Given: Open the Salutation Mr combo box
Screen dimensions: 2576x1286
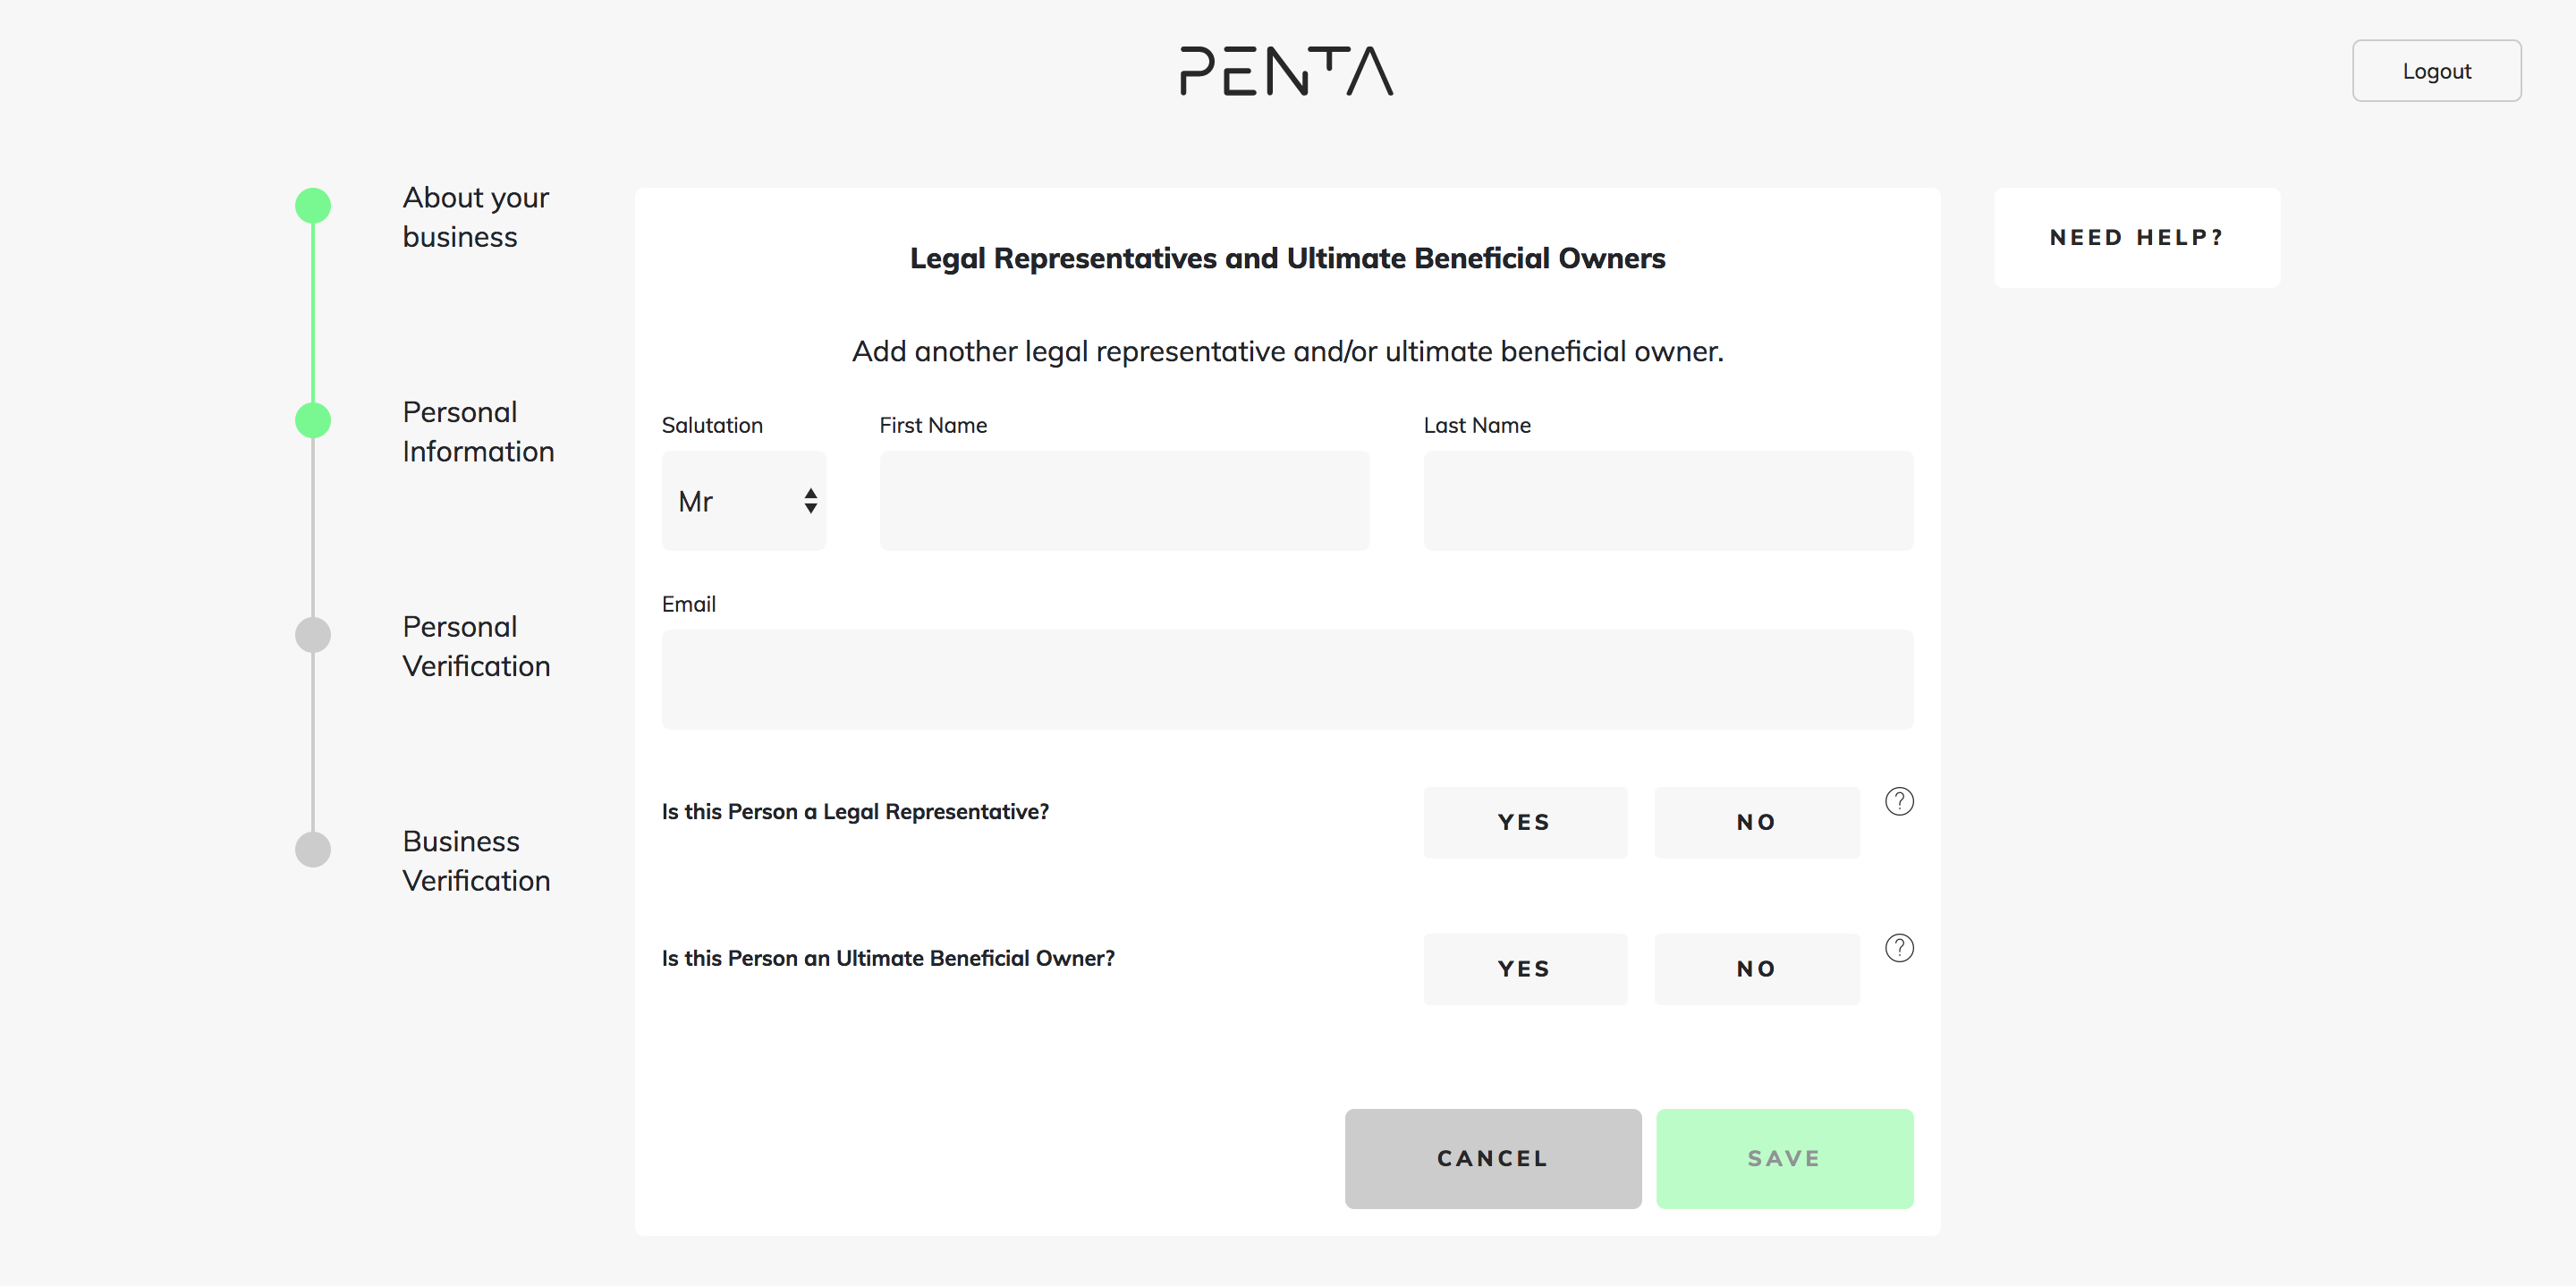Looking at the screenshot, I should click(x=743, y=501).
